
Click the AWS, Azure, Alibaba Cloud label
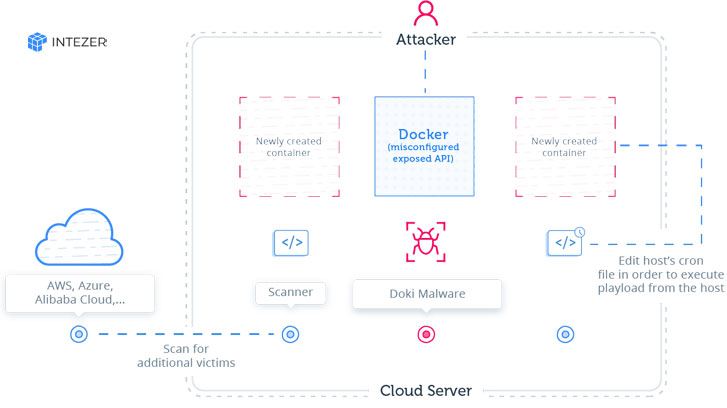click(80, 292)
